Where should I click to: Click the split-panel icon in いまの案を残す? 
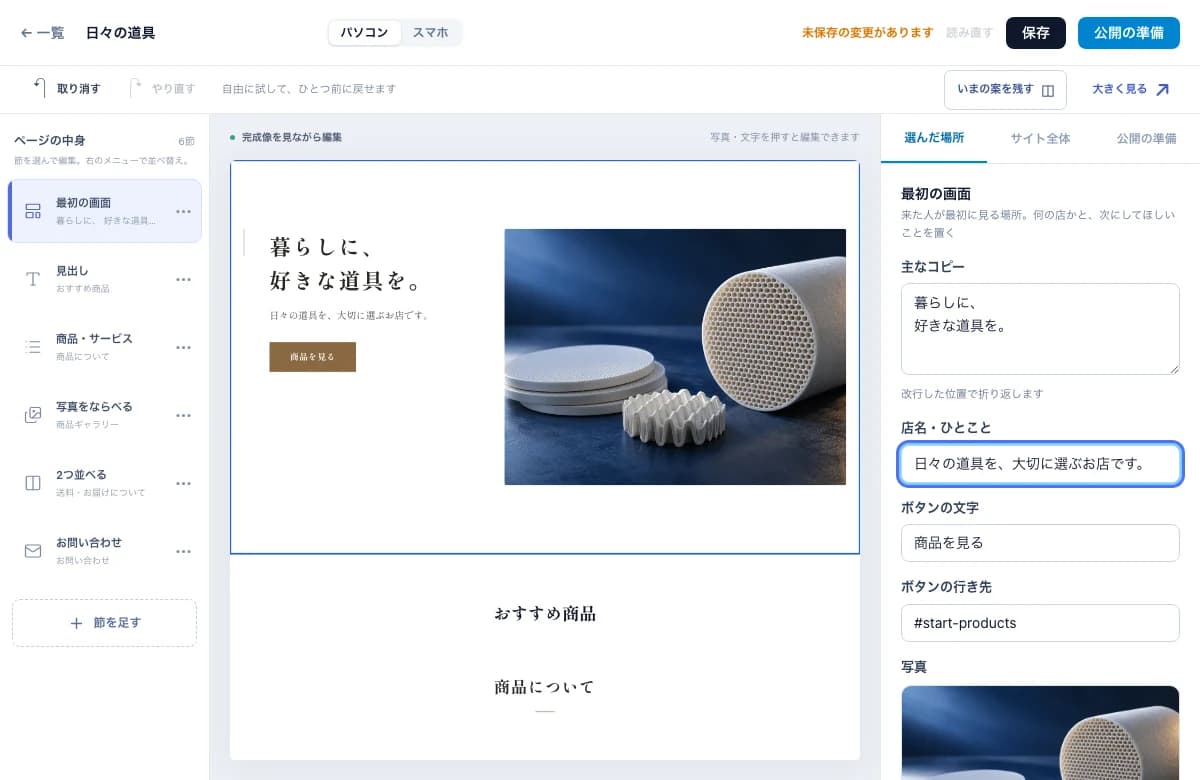click(x=1048, y=90)
